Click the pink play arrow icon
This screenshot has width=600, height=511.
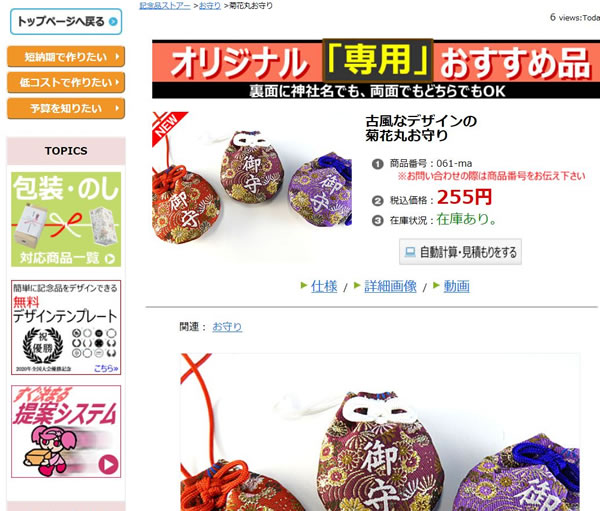point(108,464)
